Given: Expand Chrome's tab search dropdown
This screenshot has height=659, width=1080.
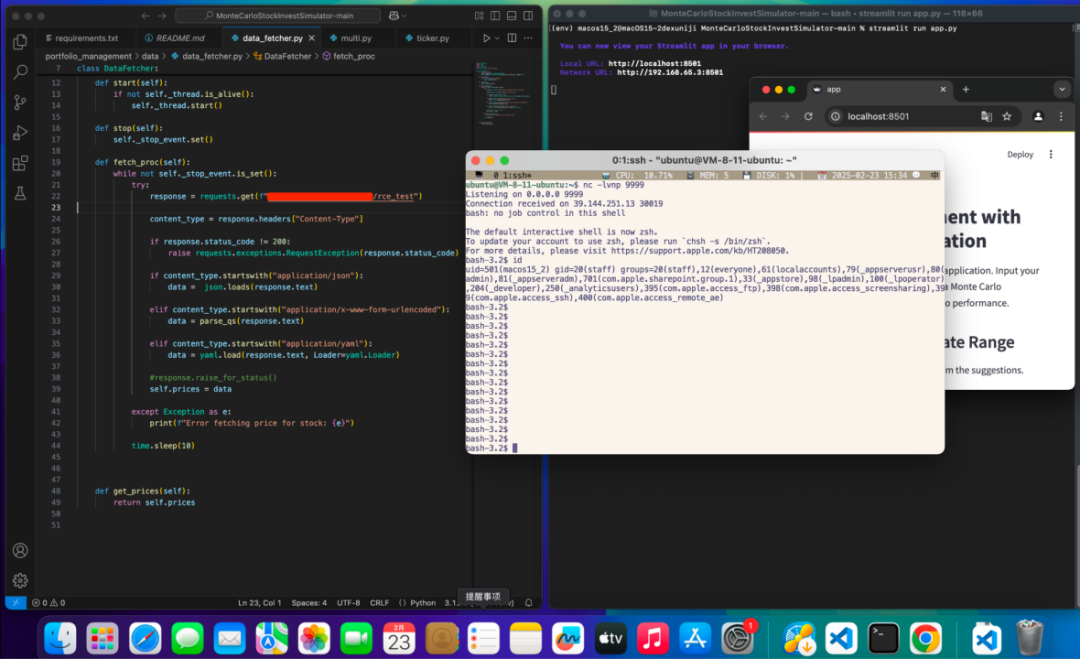Looking at the screenshot, I should [x=1061, y=90].
